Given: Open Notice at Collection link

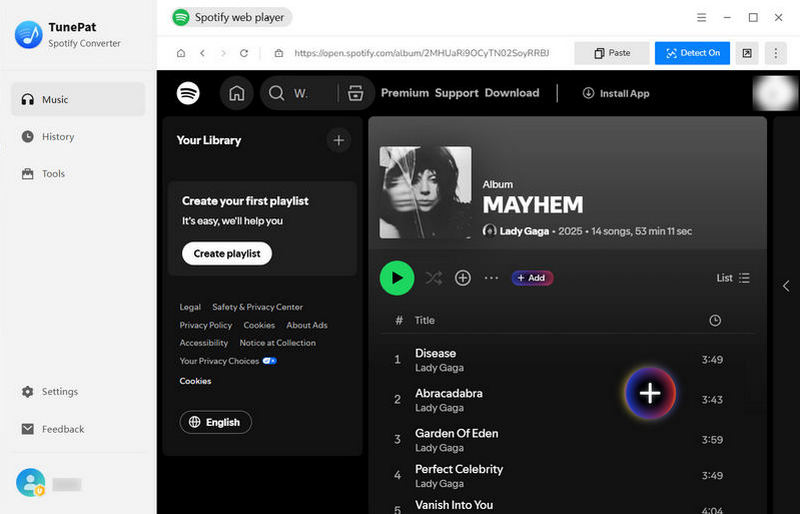Looking at the screenshot, I should (278, 343).
